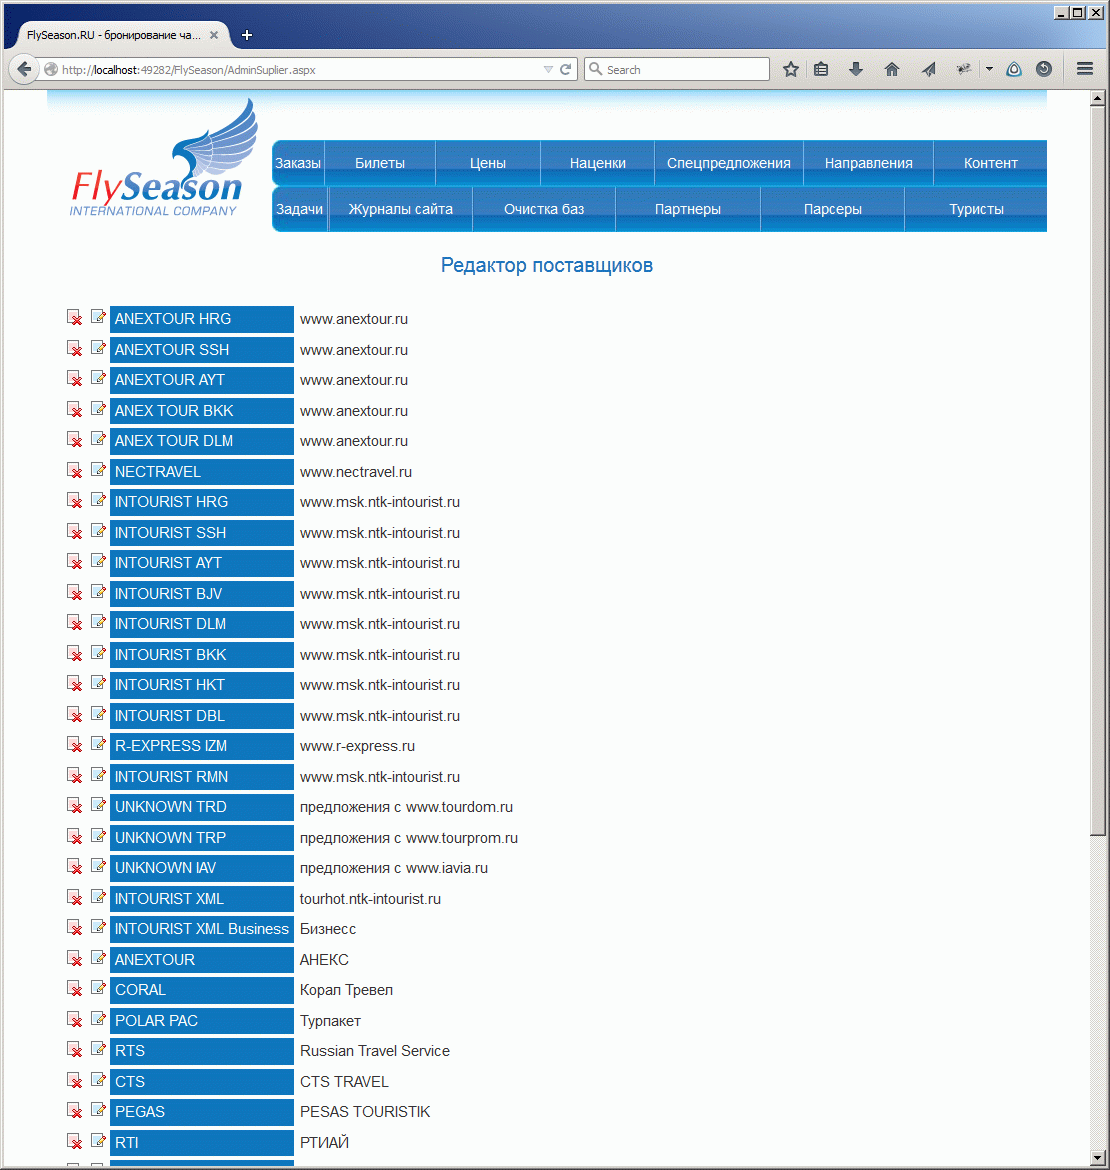Show the bookmarks list icon

(x=821, y=69)
